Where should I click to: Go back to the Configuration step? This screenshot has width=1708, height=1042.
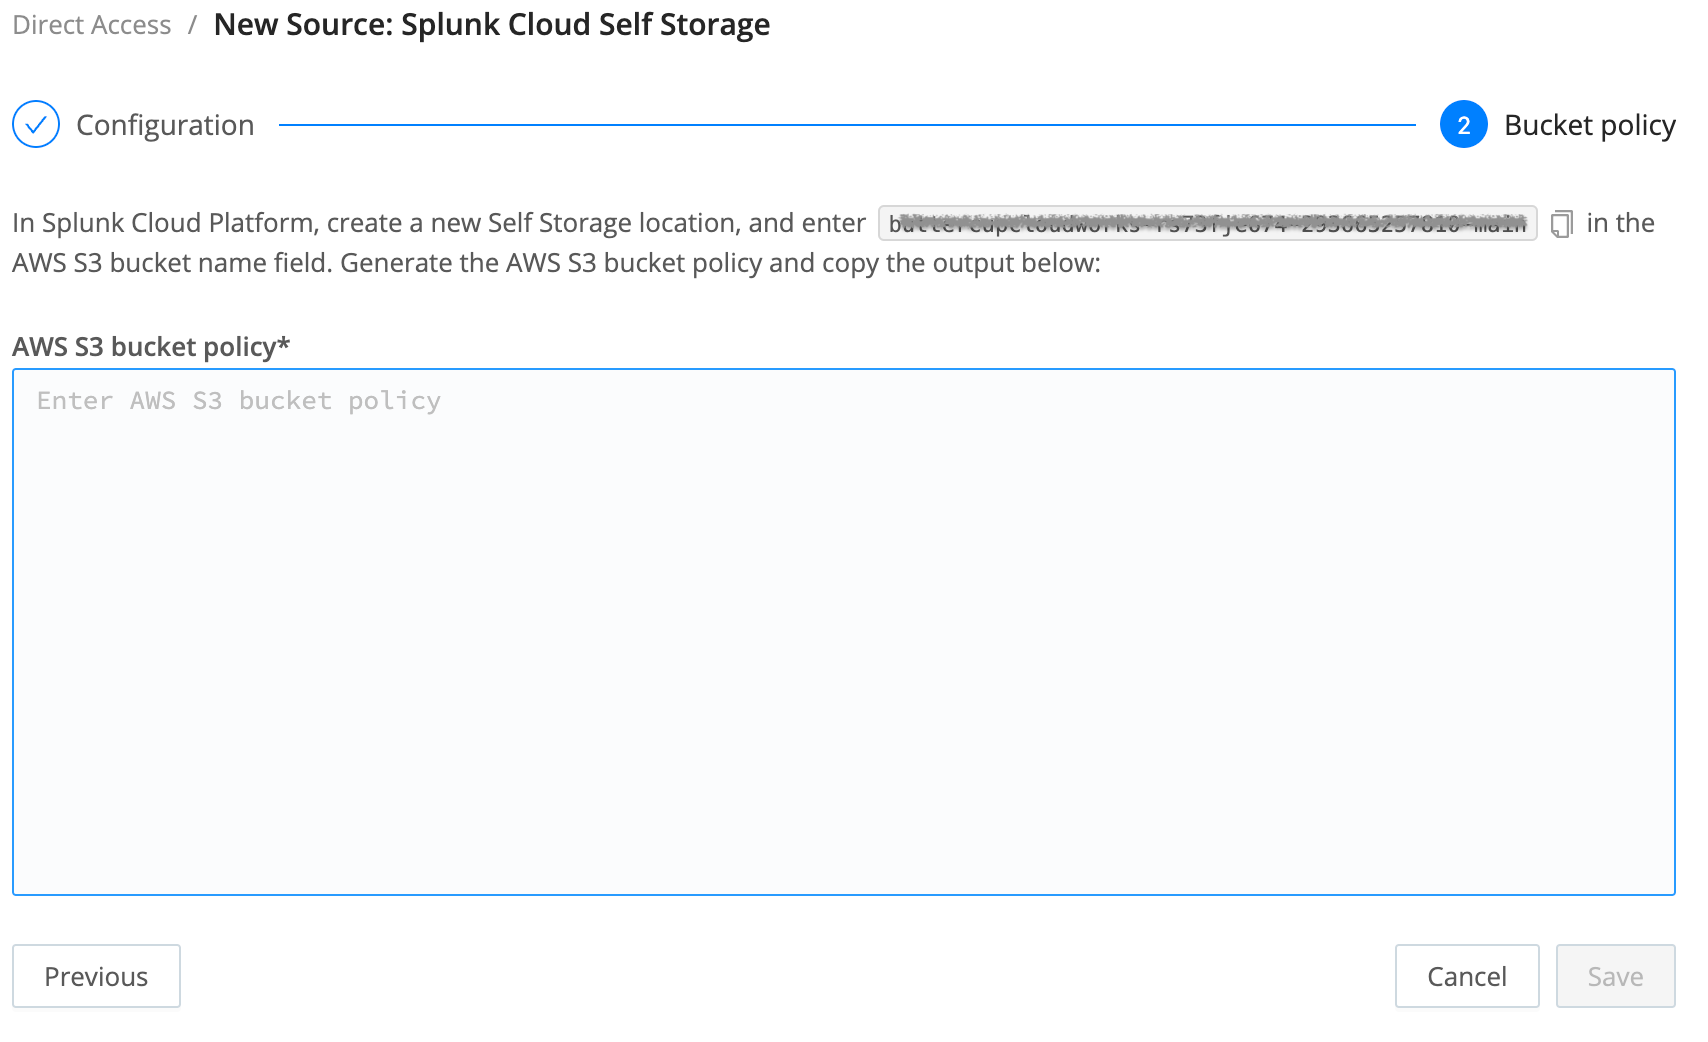pos(166,125)
